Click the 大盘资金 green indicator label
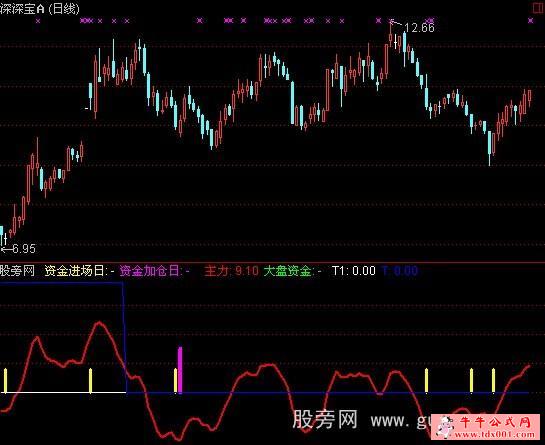Image resolution: width=545 pixels, height=445 pixels. pos(292,270)
